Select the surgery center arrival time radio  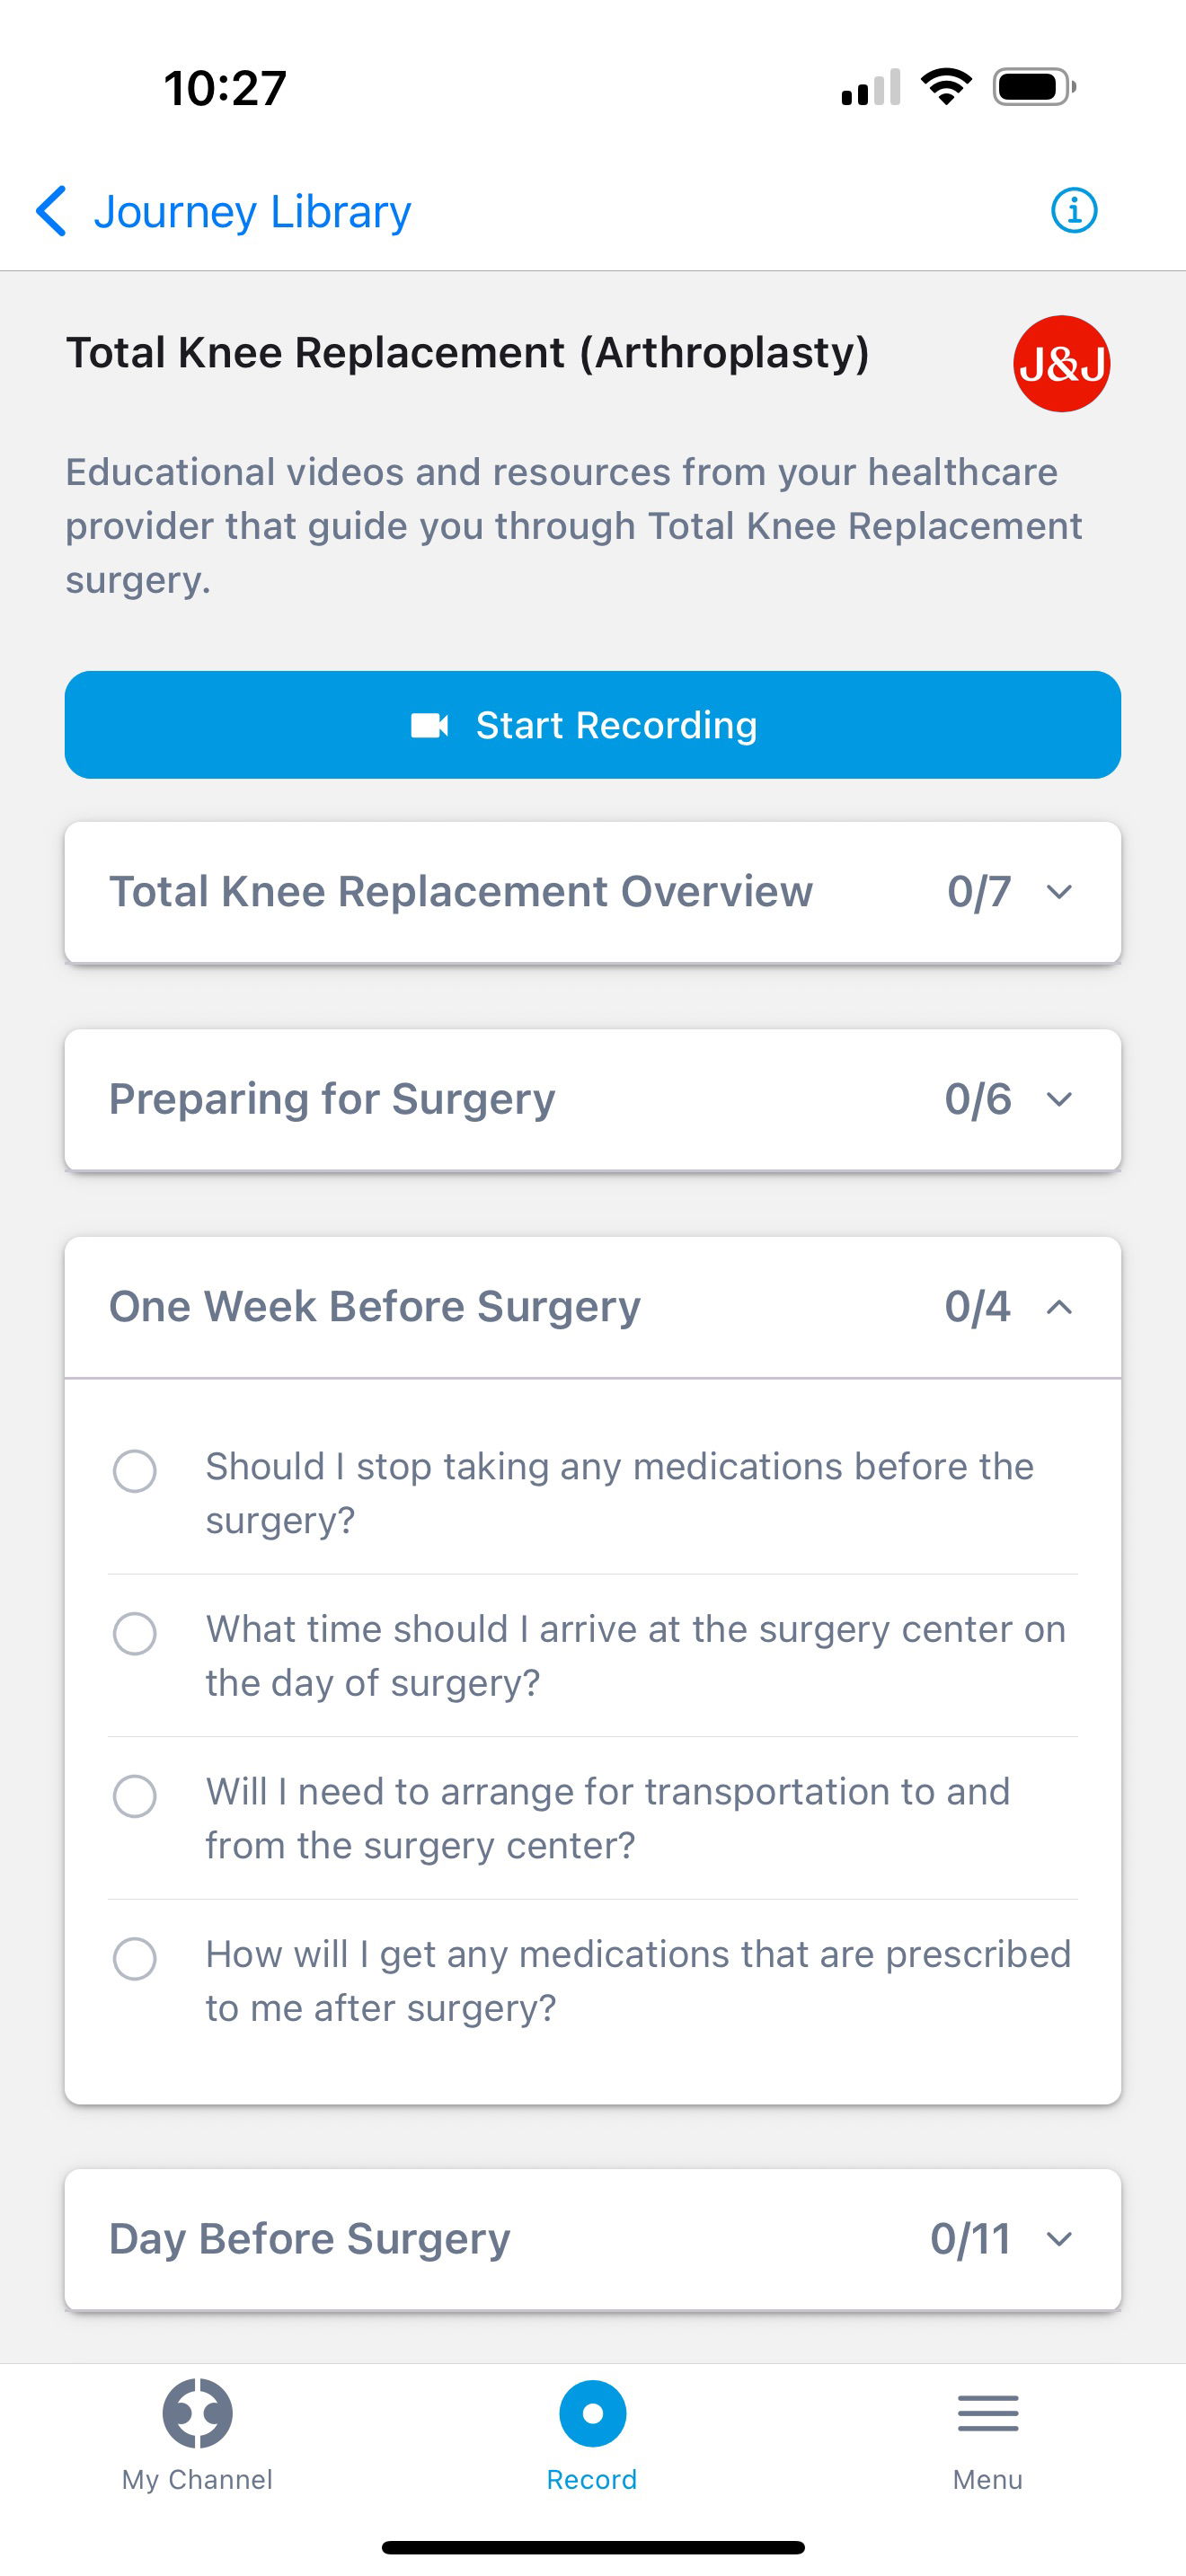[135, 1633]
